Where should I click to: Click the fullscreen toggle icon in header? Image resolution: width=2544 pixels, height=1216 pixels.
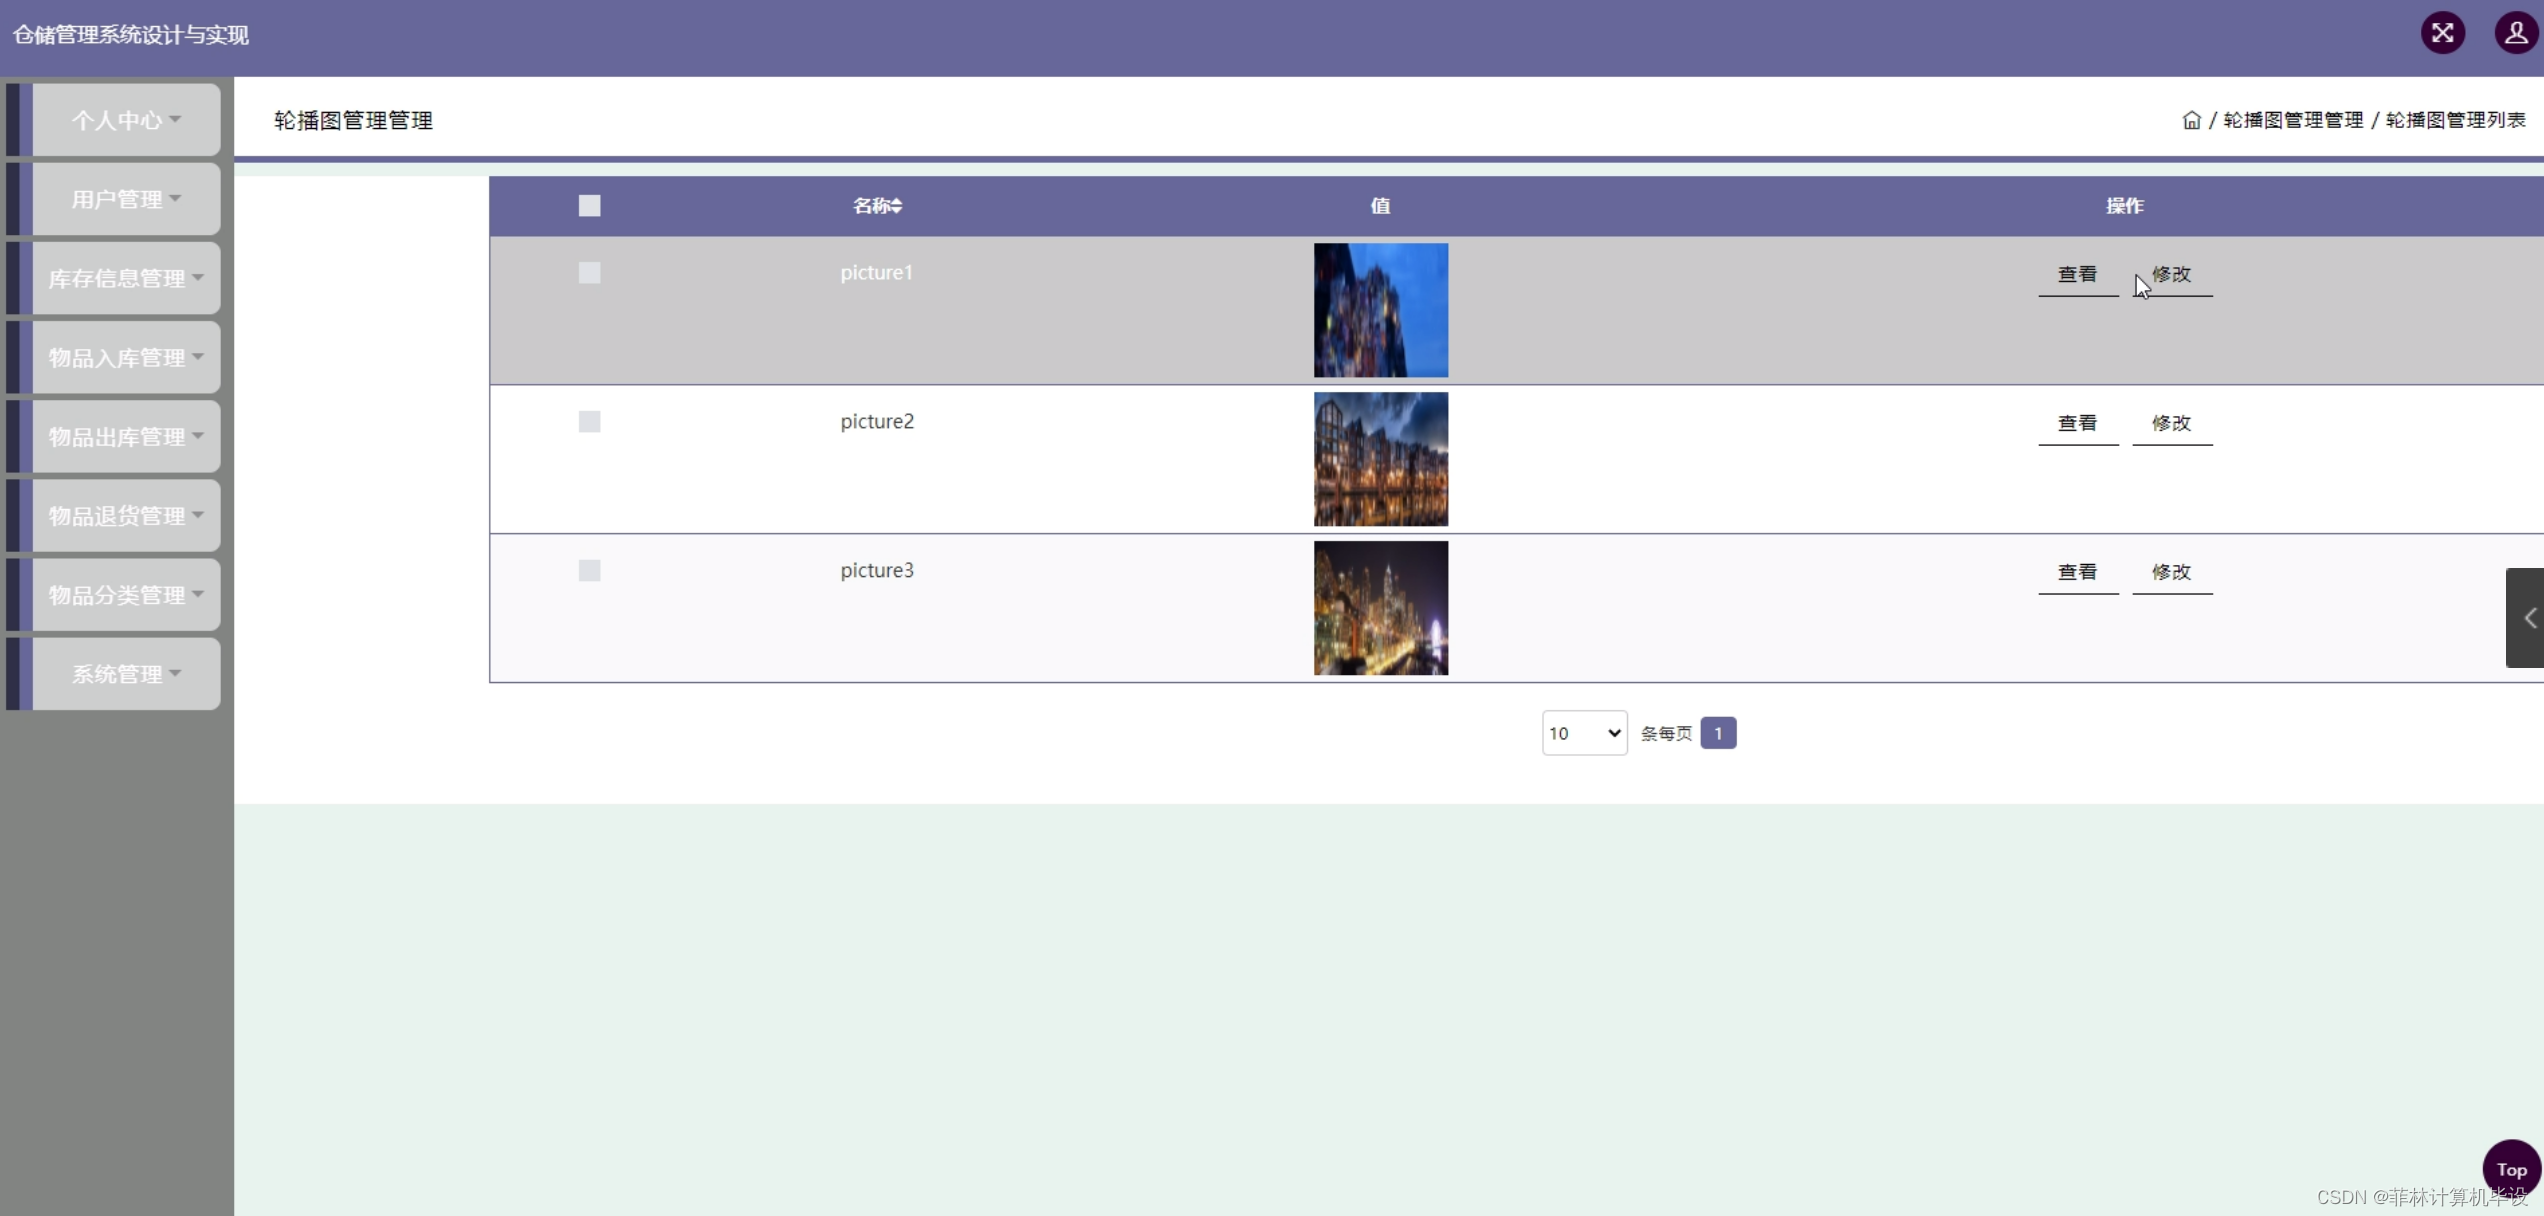coord(2442,33)
